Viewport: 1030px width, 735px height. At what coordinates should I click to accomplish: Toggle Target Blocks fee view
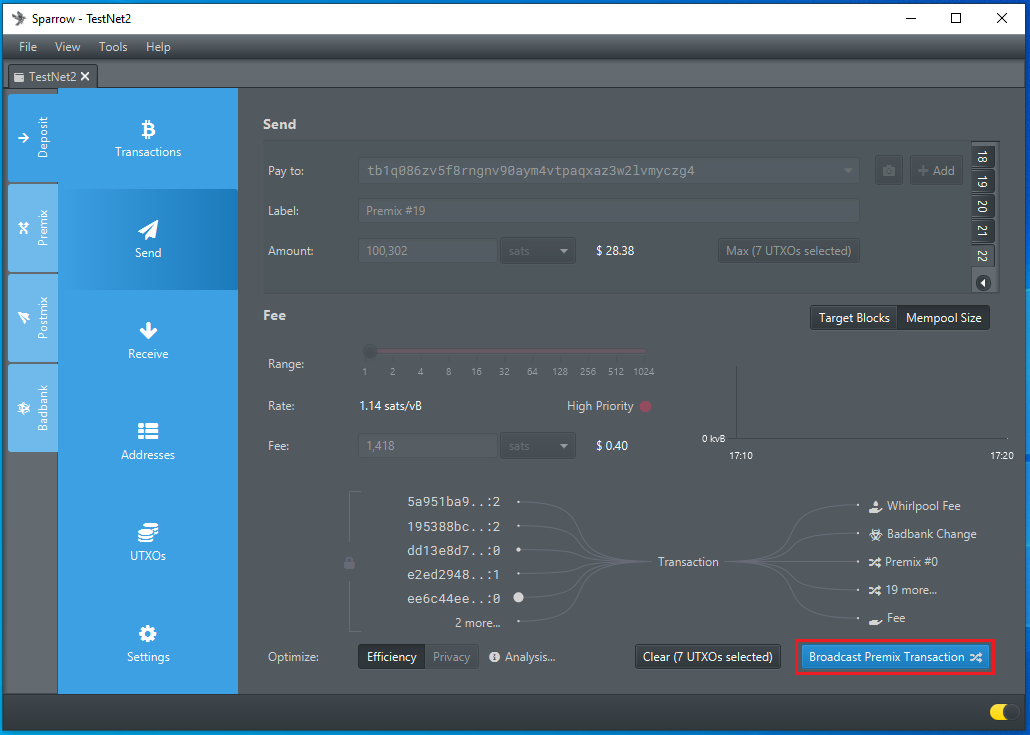[x=854, y=318]
